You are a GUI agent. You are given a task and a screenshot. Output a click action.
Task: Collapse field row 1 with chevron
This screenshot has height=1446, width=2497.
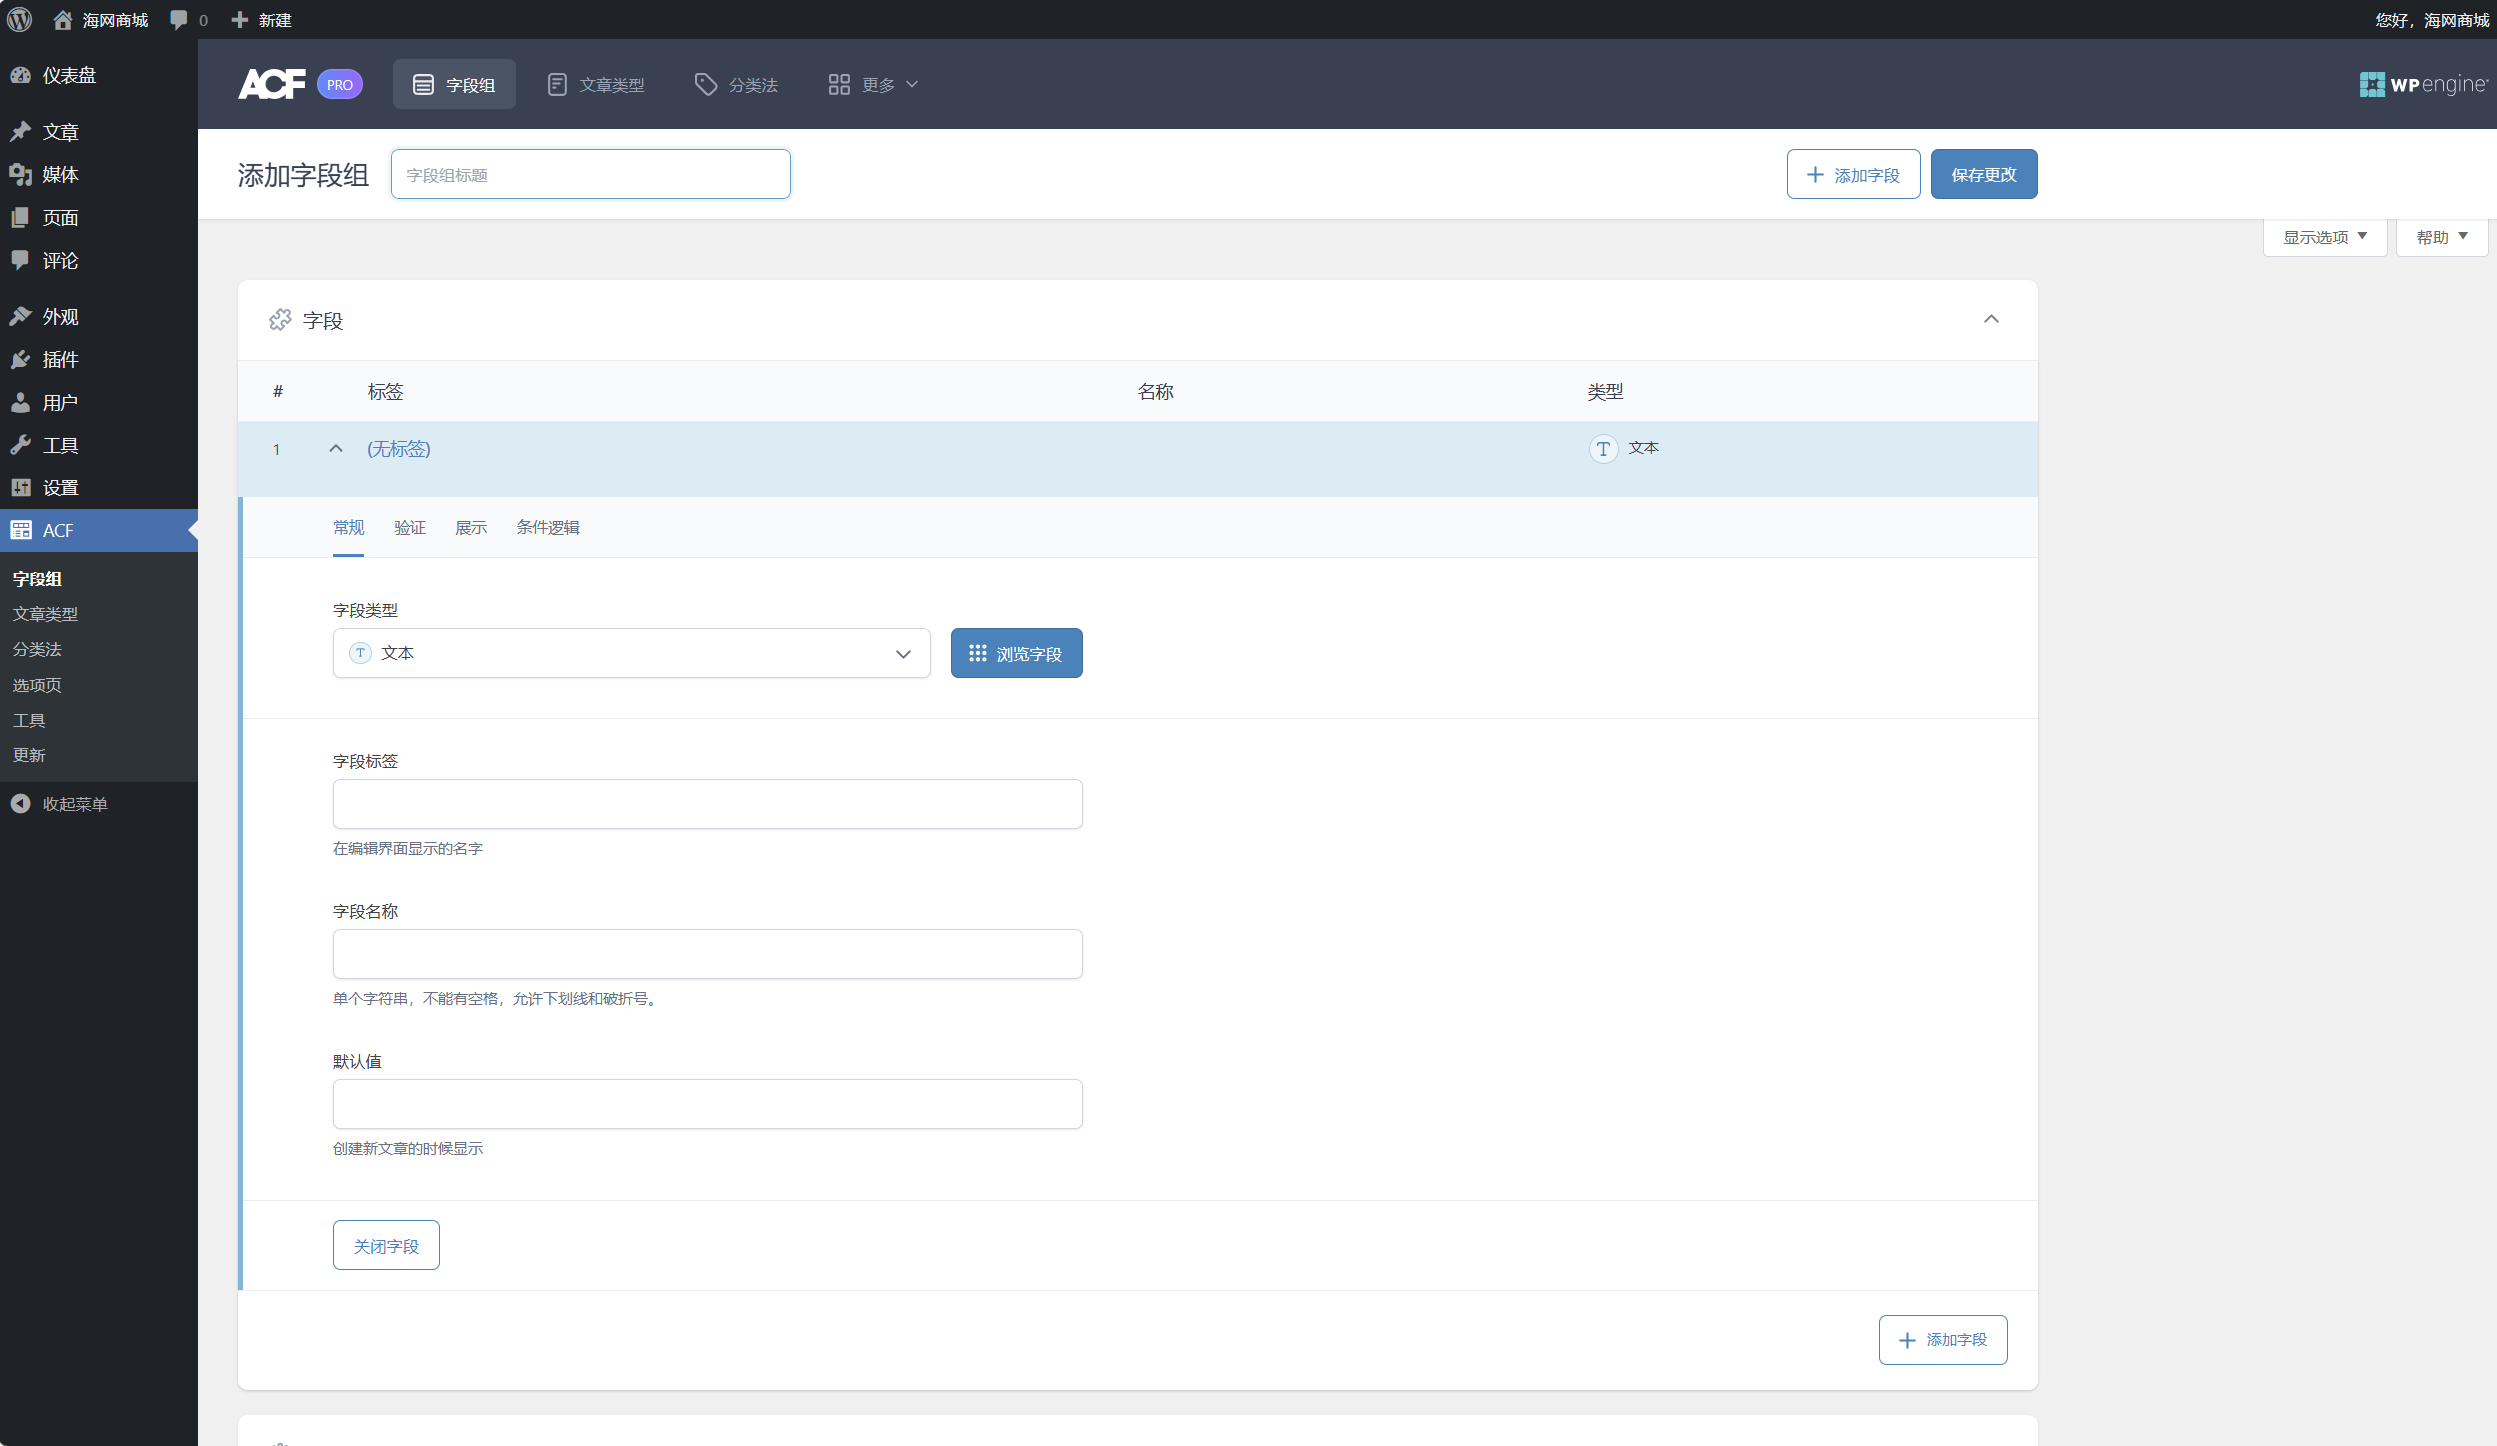coord(336,449)
